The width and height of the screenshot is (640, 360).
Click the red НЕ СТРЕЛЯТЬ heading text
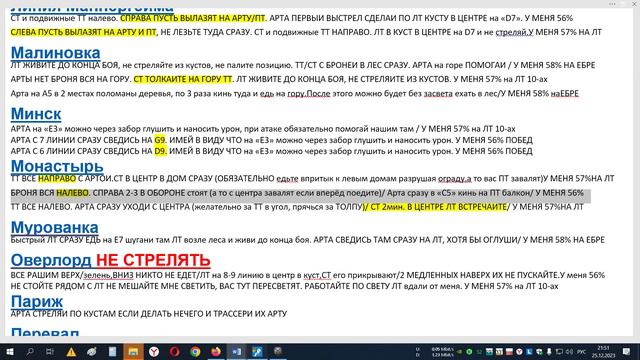153,260
